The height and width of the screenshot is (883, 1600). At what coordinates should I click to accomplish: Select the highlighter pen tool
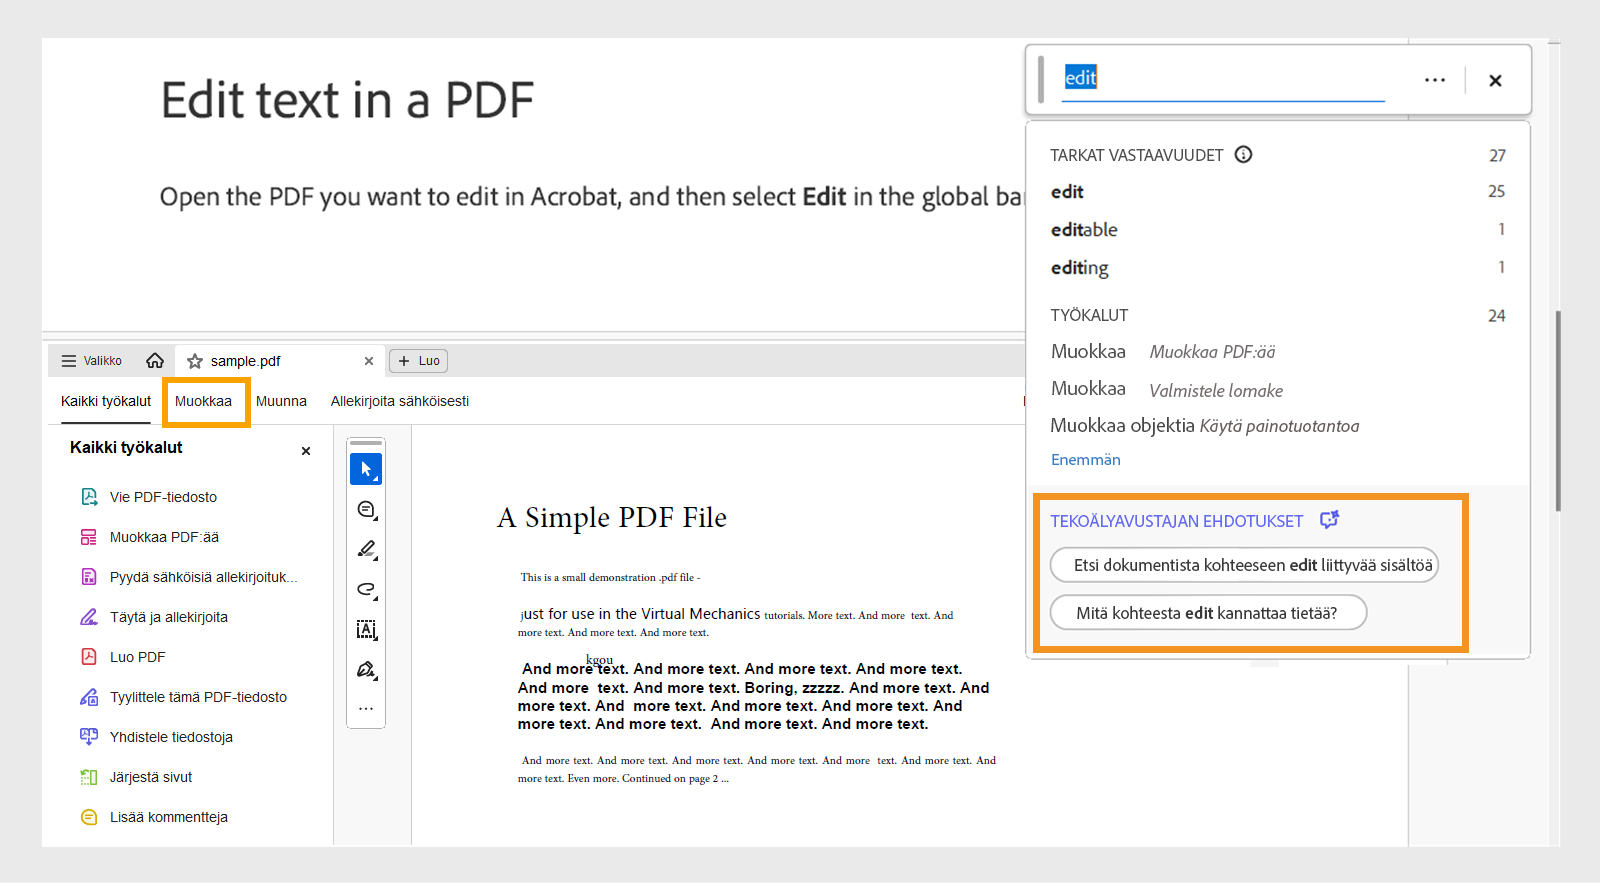tap(366, 549)
